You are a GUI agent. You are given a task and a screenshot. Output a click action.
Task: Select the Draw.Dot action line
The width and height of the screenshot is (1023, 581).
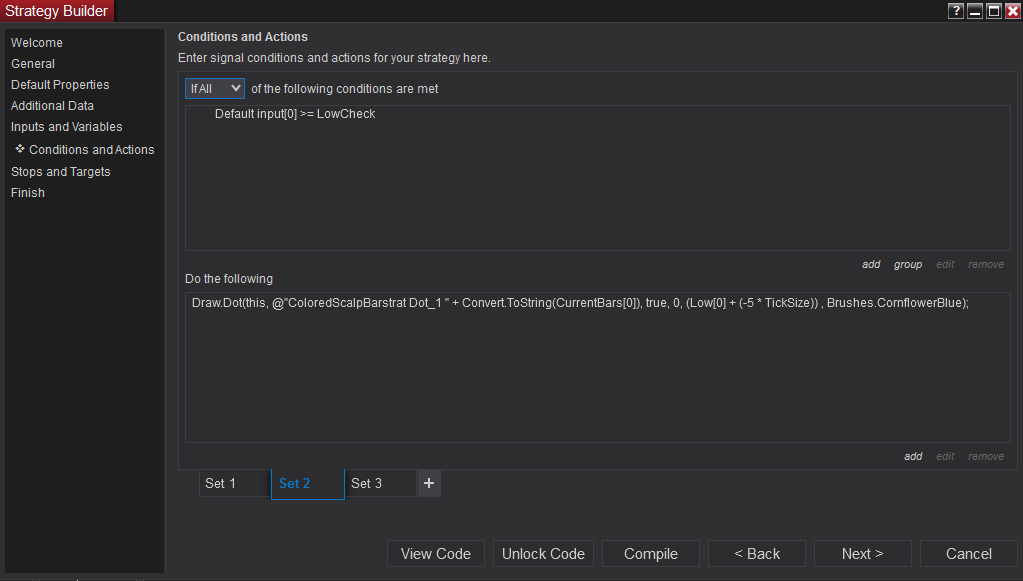580,303
